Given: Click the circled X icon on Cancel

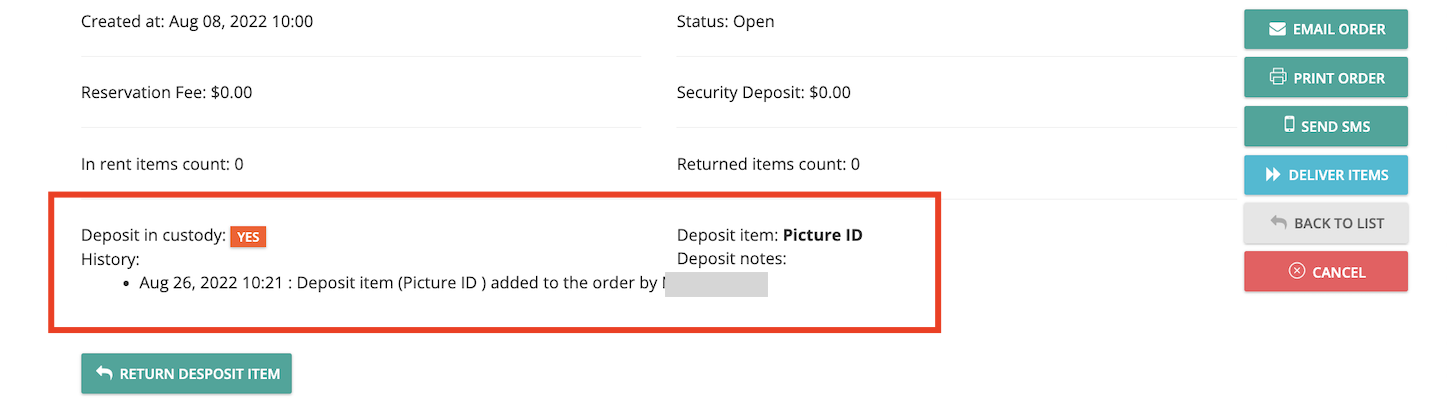Looking at the screenshot, I should [x=1297, y=271].
